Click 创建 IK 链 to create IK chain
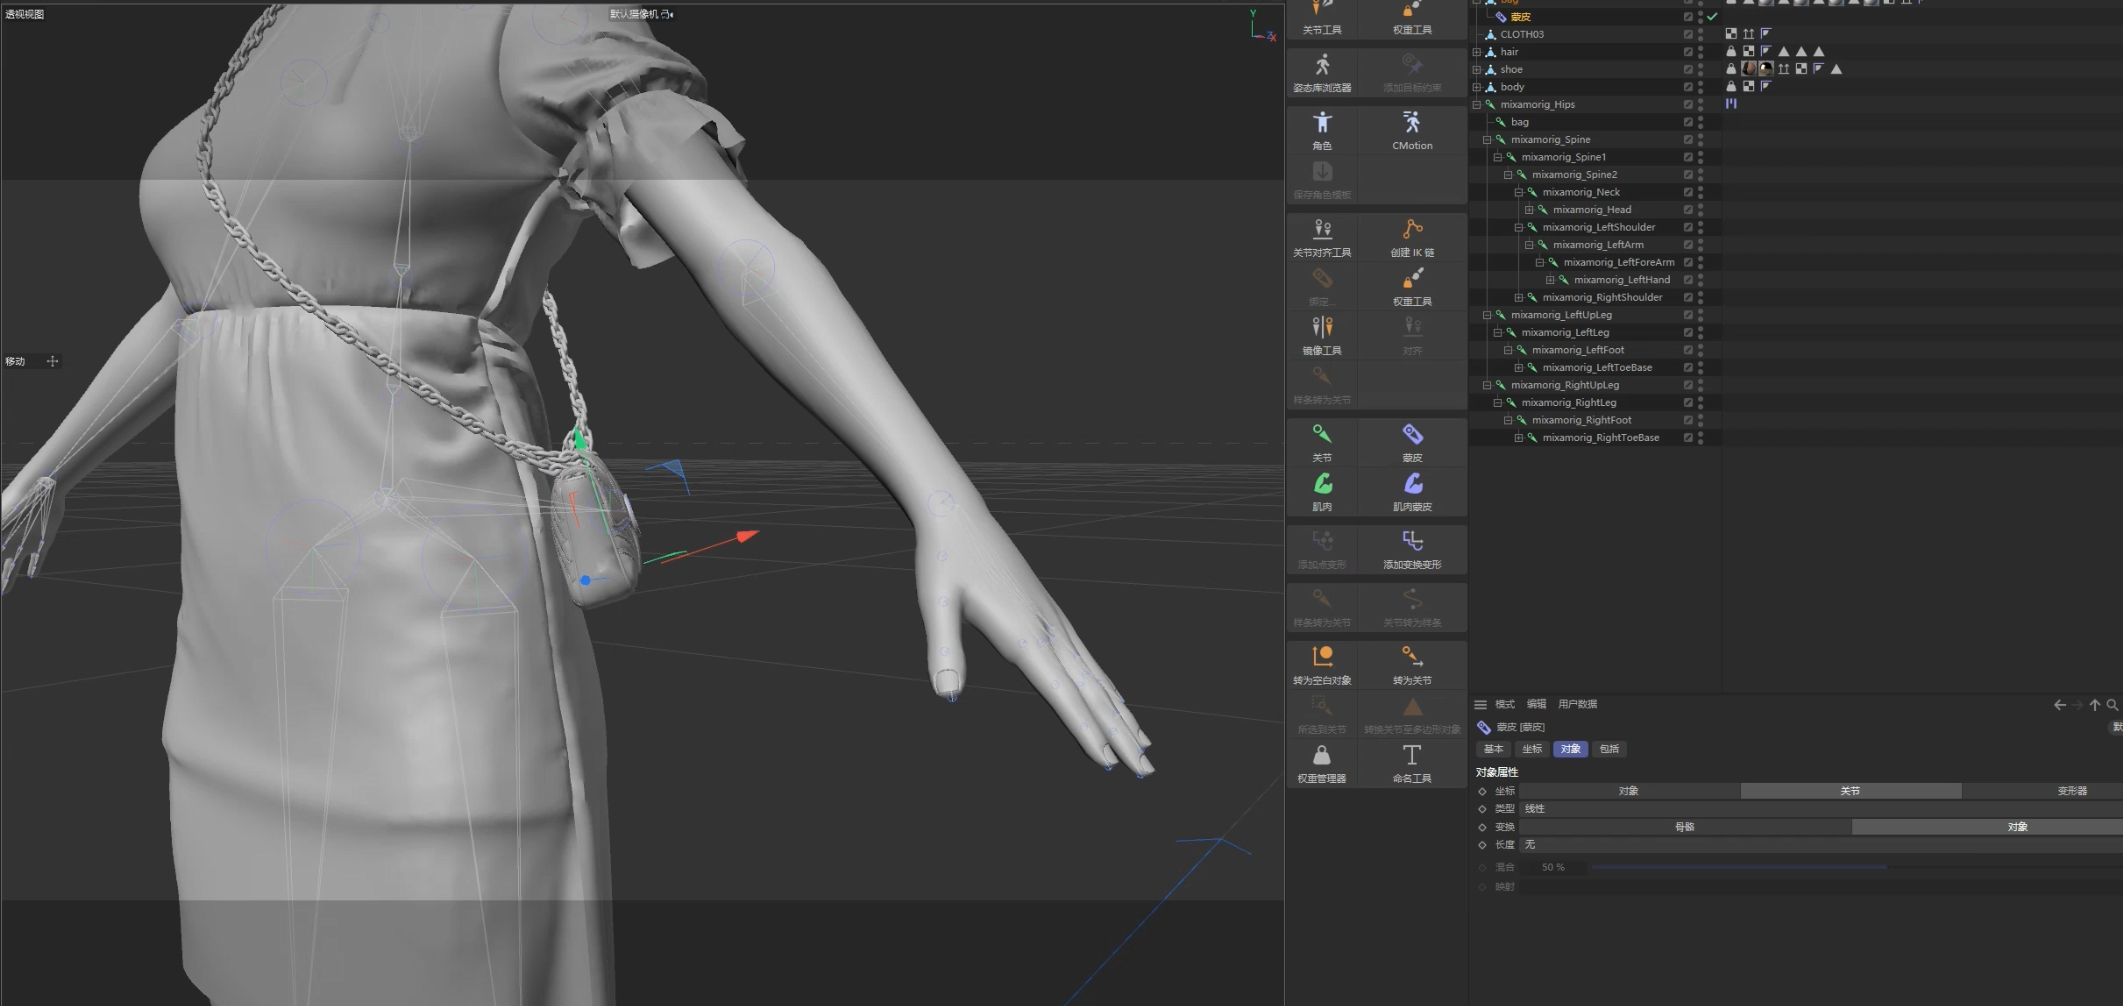2123x1006 pixels. (x=1412, y=238)
